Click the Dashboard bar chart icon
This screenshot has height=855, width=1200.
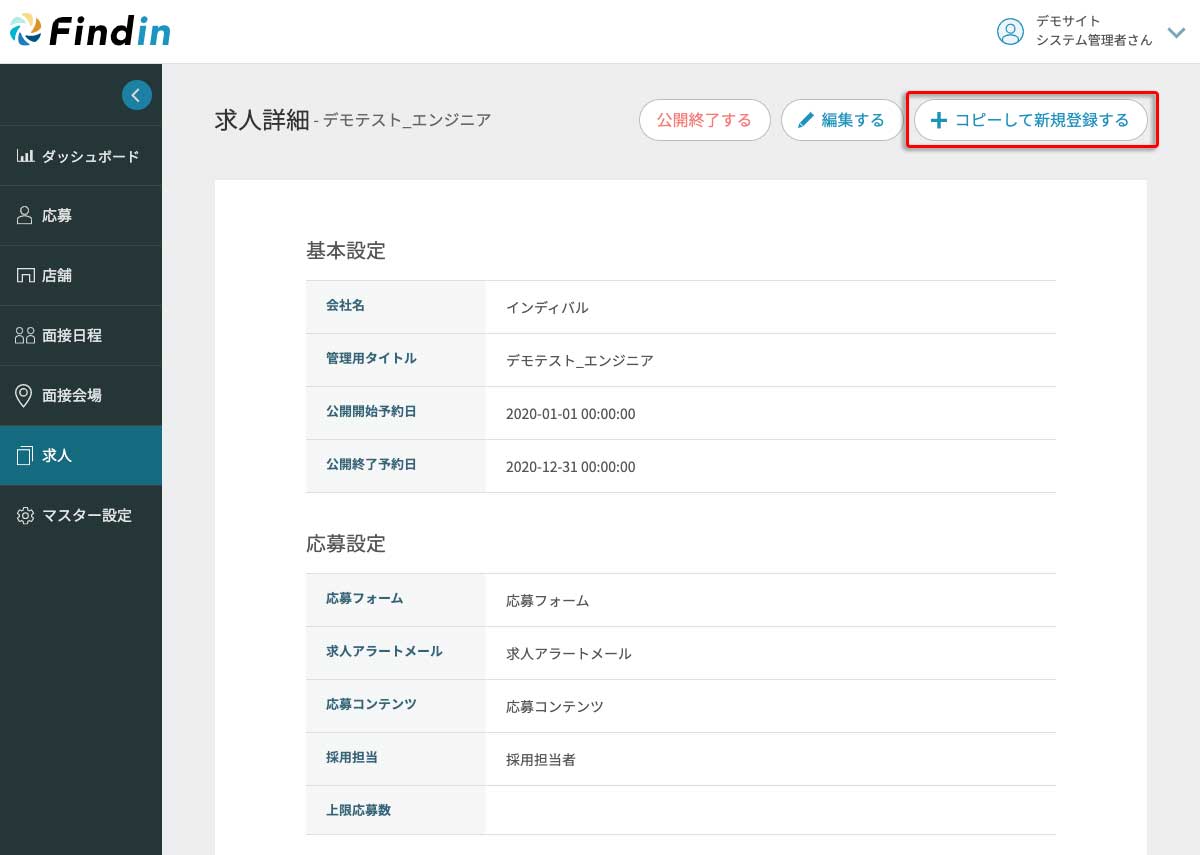(25, 156)
